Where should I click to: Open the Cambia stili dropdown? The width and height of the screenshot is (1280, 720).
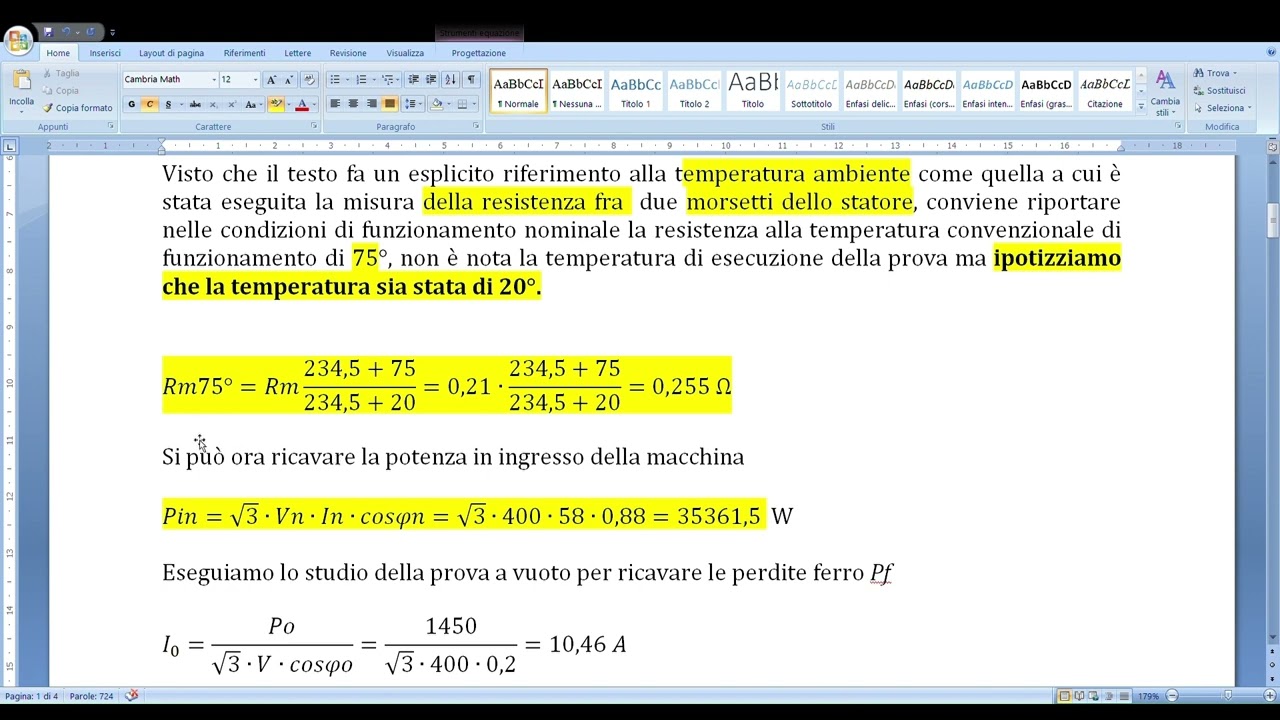(x=1165, y=92)
